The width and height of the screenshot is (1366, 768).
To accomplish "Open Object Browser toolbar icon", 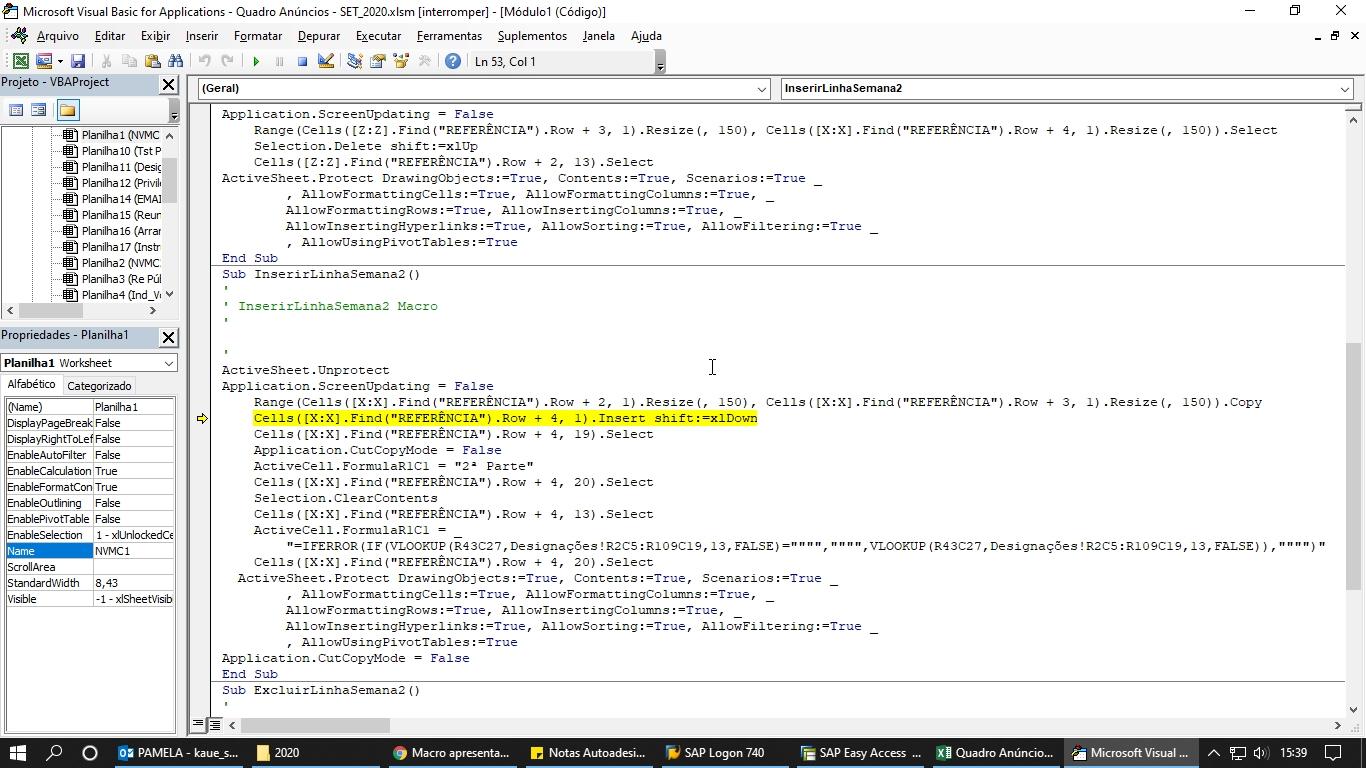I will [x=401, y=61].
